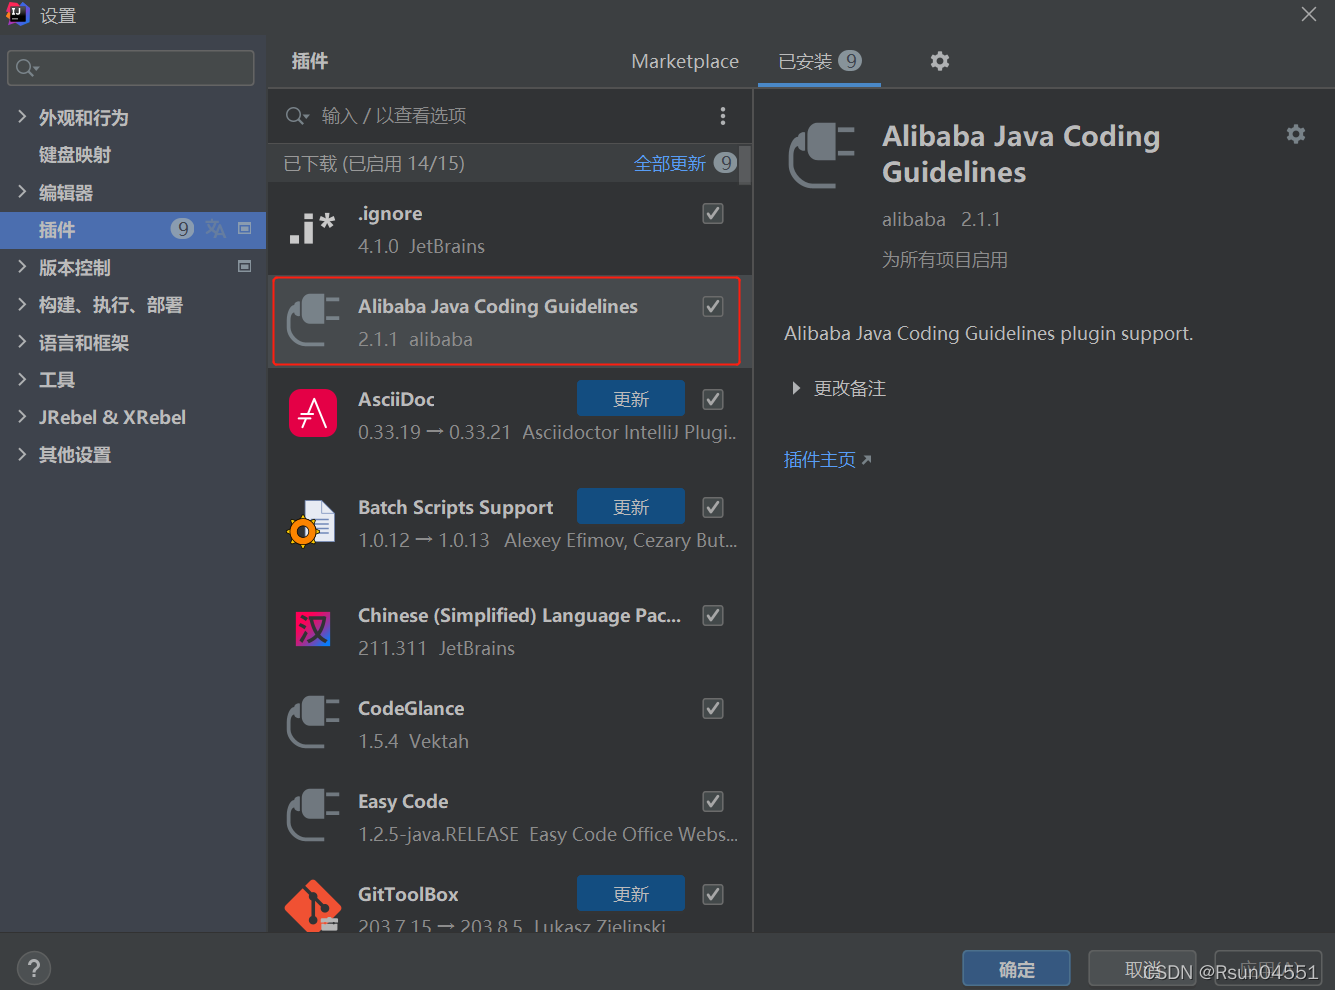Viewport: 1335px width, 990px height.
Task: Expand the 语言和框架 tree node
Action: pyautogui.click(x=22, y=342)
